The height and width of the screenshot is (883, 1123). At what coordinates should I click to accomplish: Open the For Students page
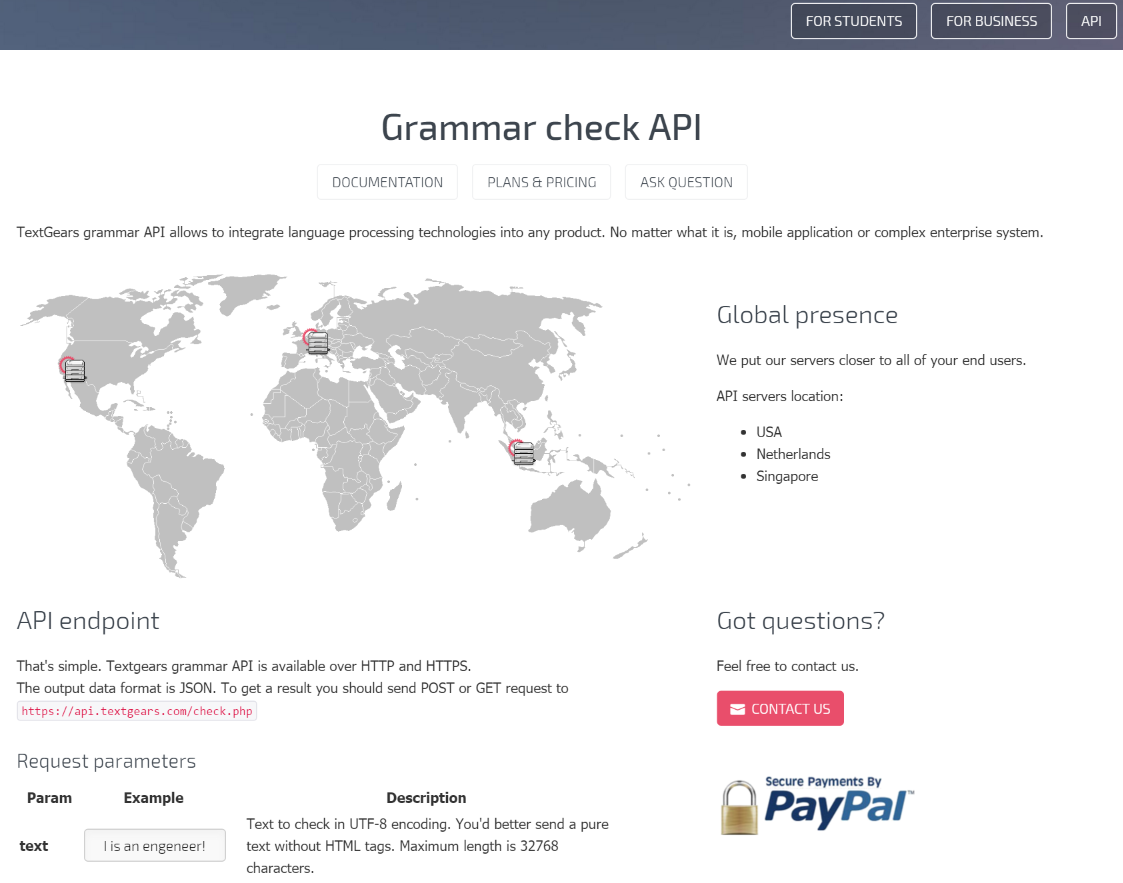(x=854, y=21)
